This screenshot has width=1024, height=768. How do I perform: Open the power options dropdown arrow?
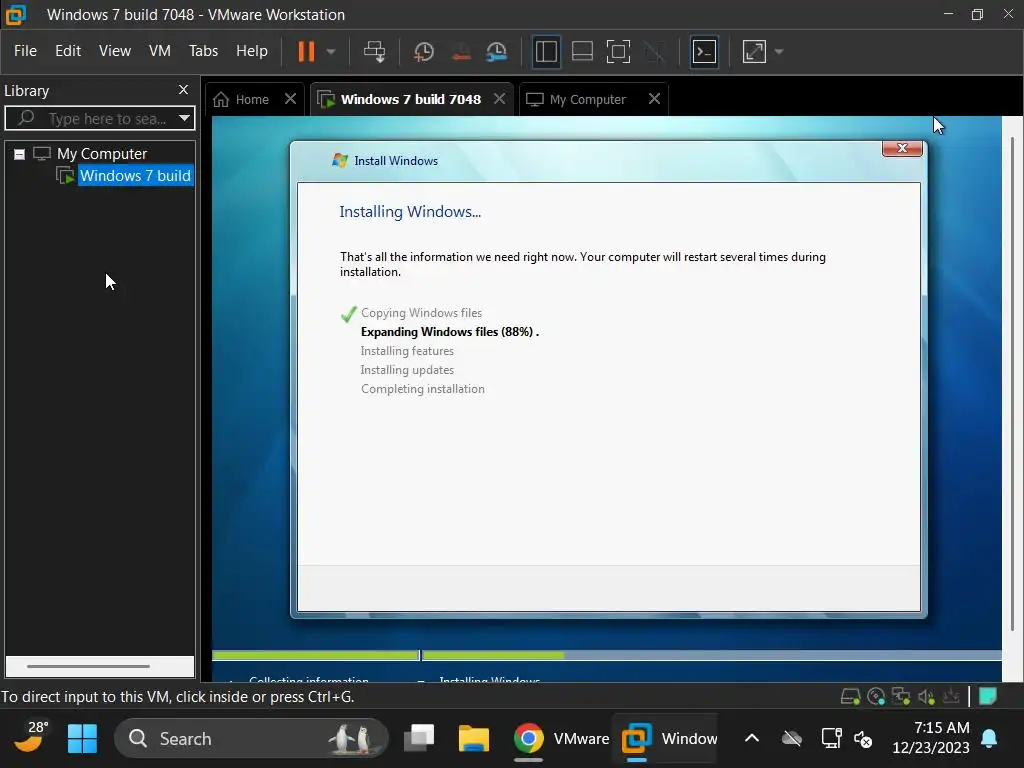(x=330, y=52)
